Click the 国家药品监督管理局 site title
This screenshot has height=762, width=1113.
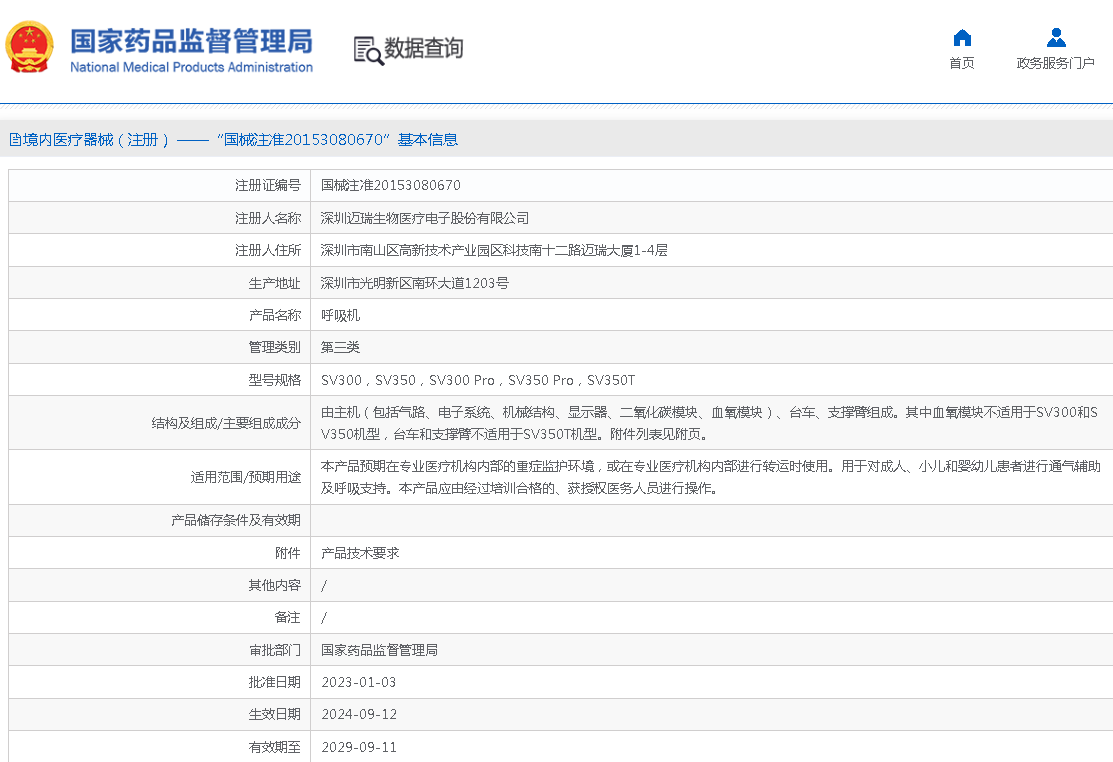coord(191,40)
